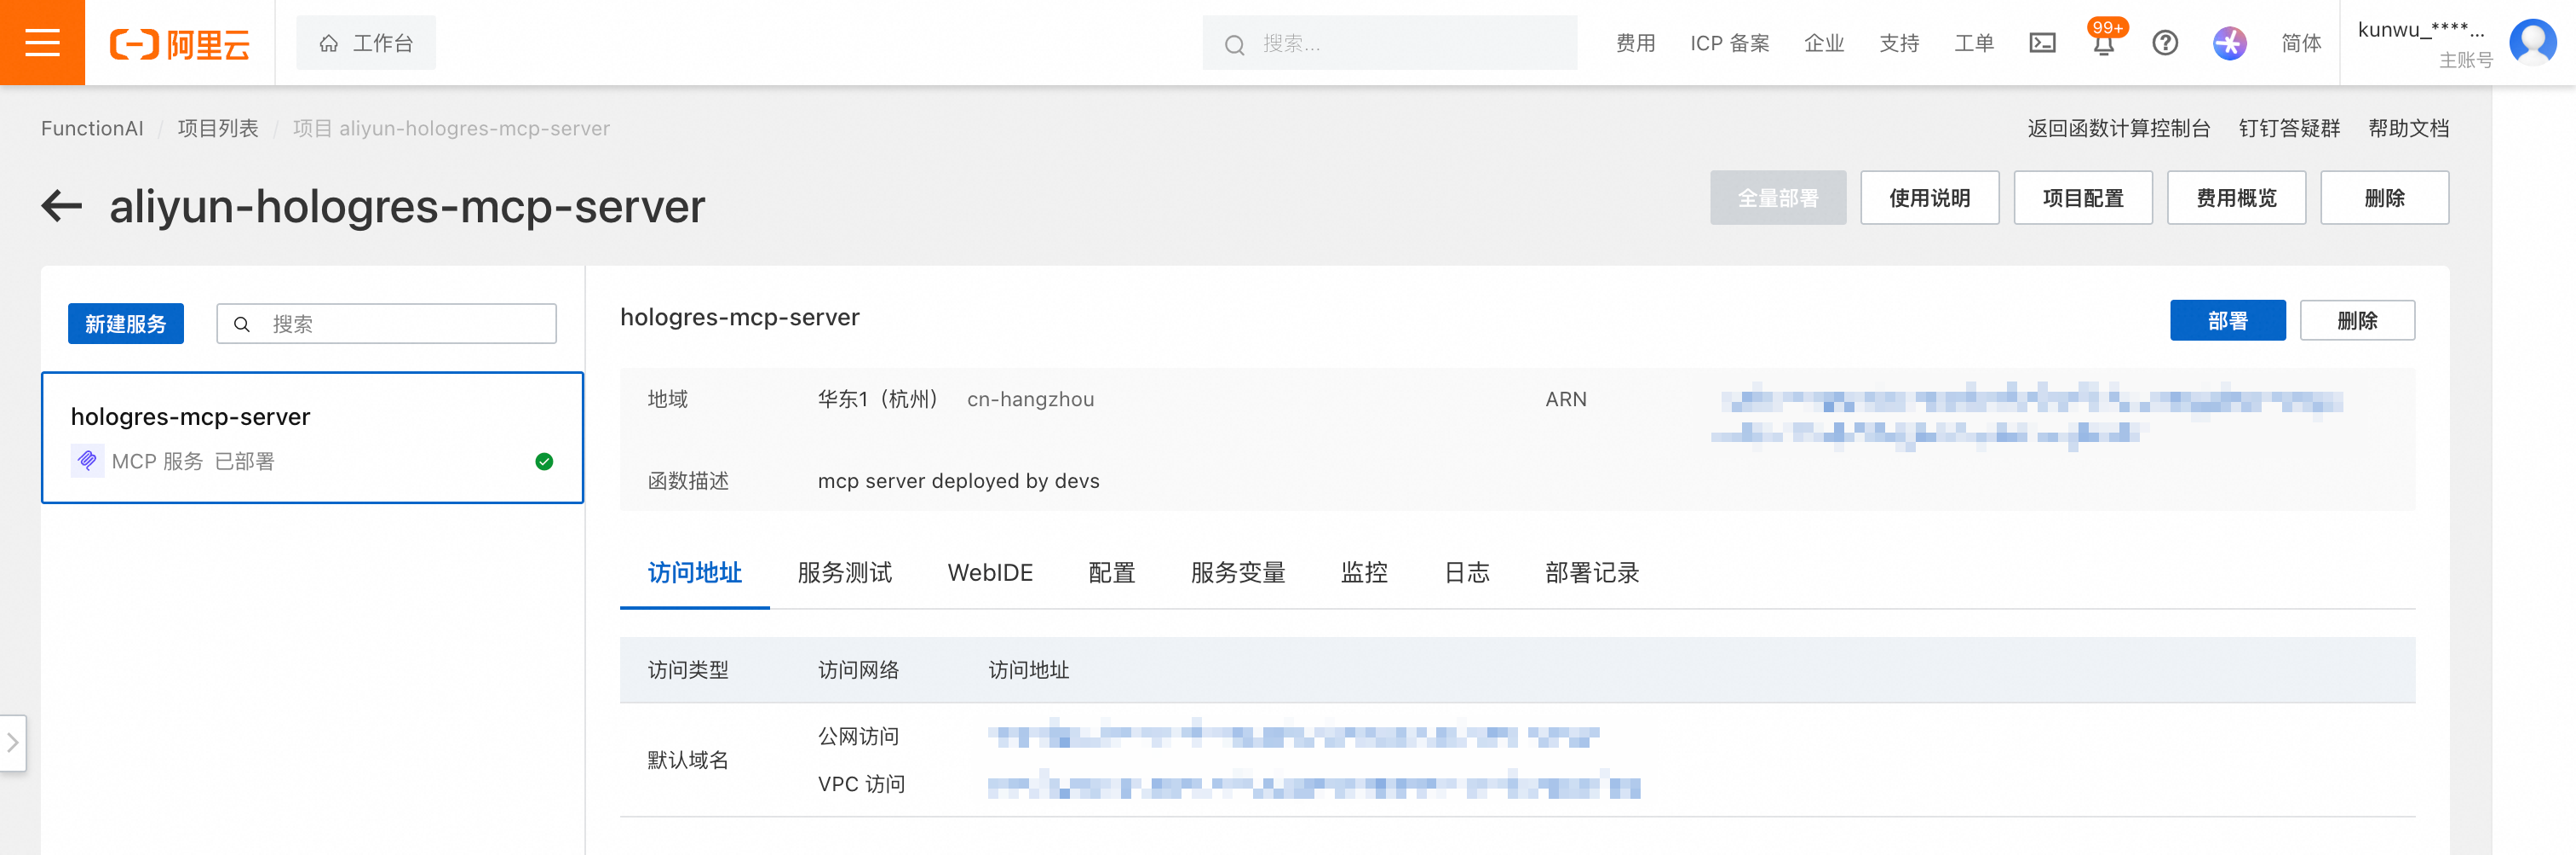Open 钉钉答疑群 link

pos(2289,128)
